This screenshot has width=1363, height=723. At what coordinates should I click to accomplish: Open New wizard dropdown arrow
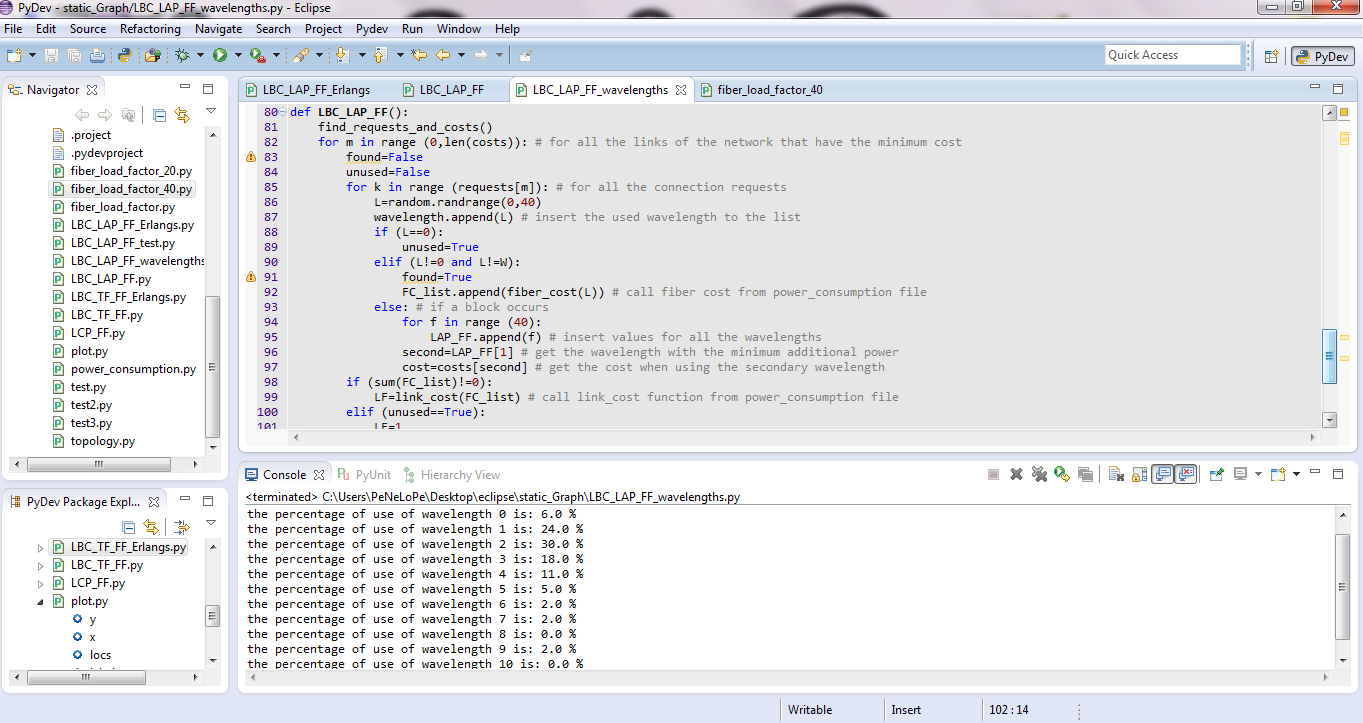[x=32, y=55]
